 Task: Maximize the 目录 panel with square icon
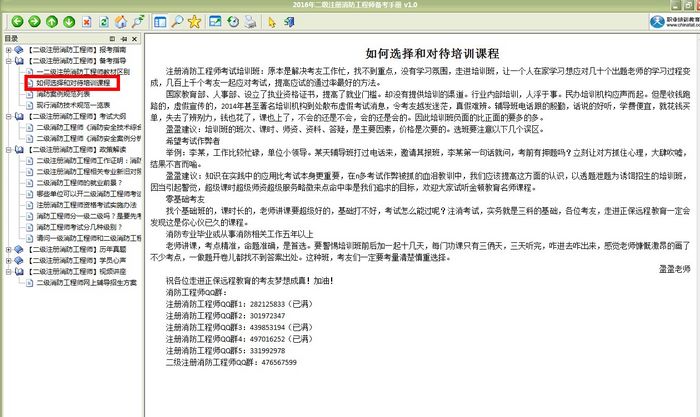(x=112, y=39)
